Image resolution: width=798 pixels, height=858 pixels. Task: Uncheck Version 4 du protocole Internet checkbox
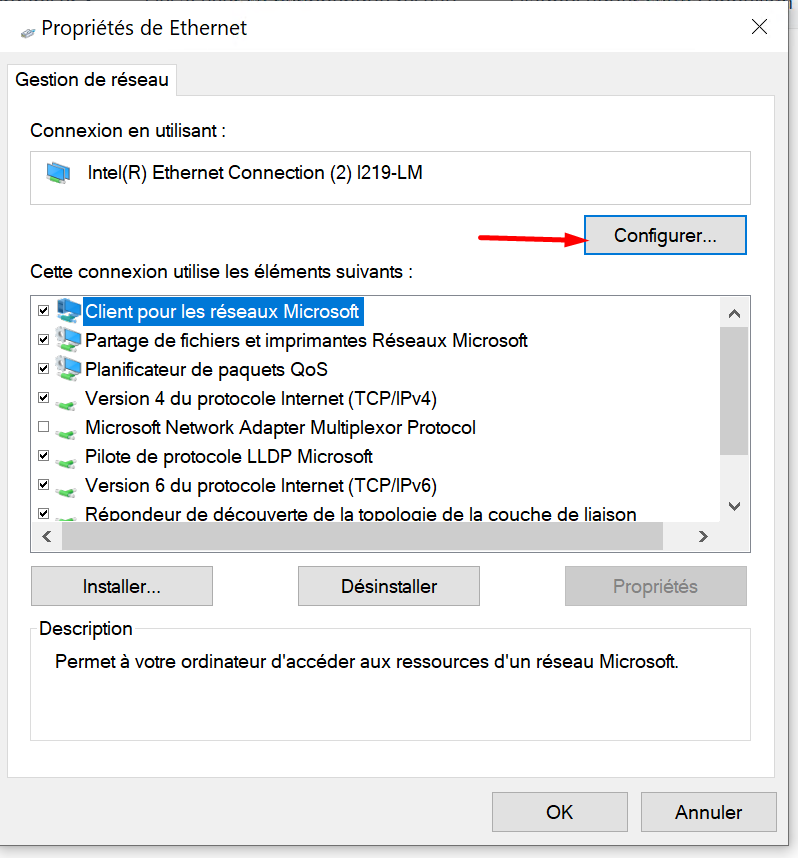click(x=44, y=398)
